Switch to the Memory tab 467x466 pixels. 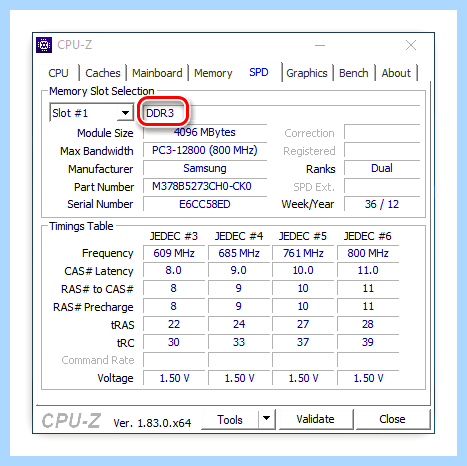[x=213, y=73]
